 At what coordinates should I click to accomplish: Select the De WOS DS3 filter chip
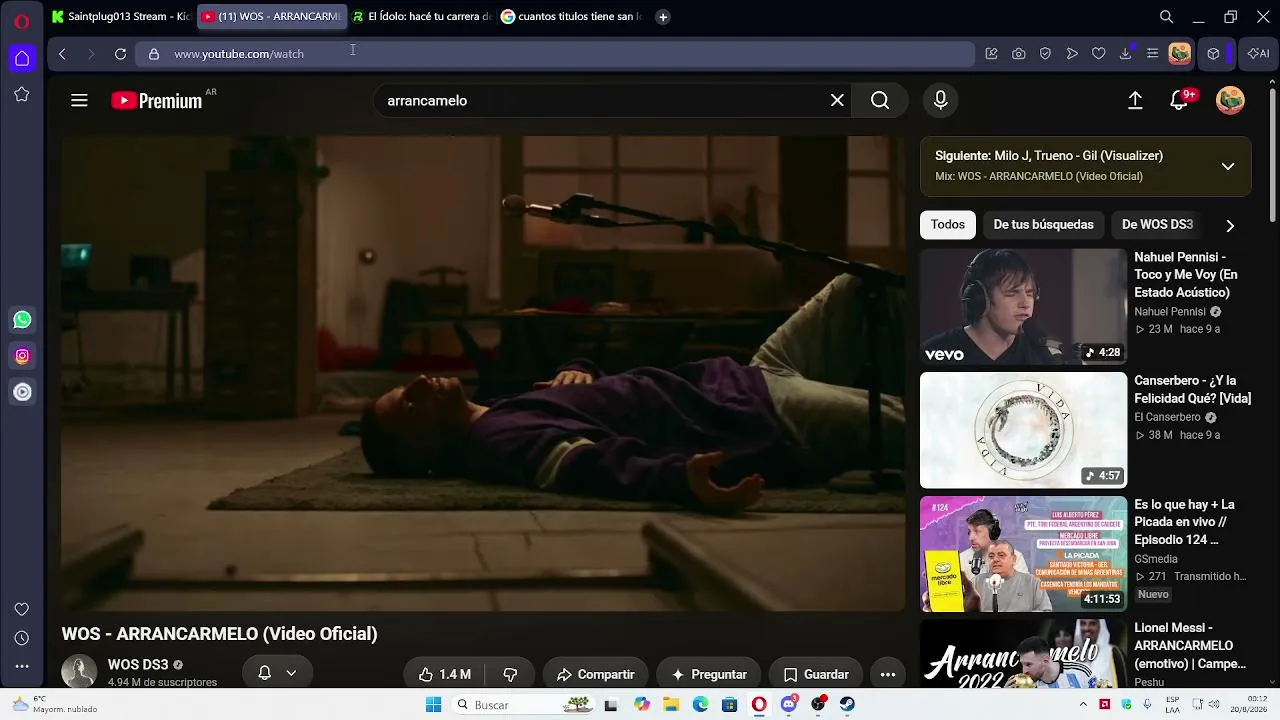1157,225
